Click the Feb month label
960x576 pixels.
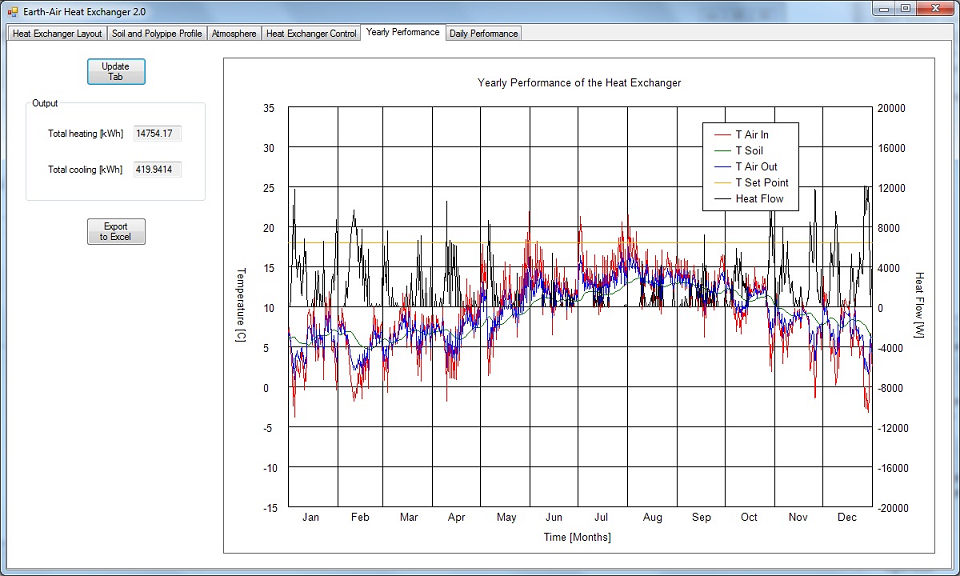pyautogui.click(x=360, y=517)
